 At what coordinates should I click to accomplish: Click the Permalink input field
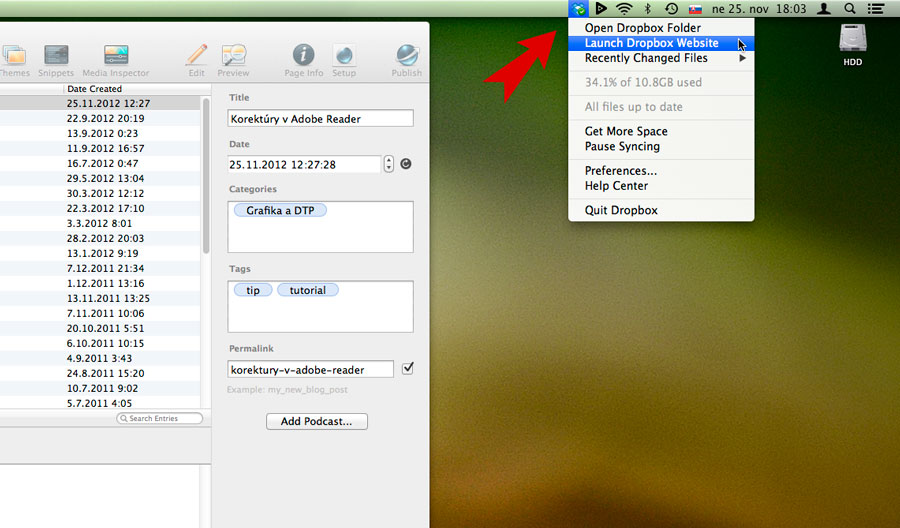coord(311,369)
